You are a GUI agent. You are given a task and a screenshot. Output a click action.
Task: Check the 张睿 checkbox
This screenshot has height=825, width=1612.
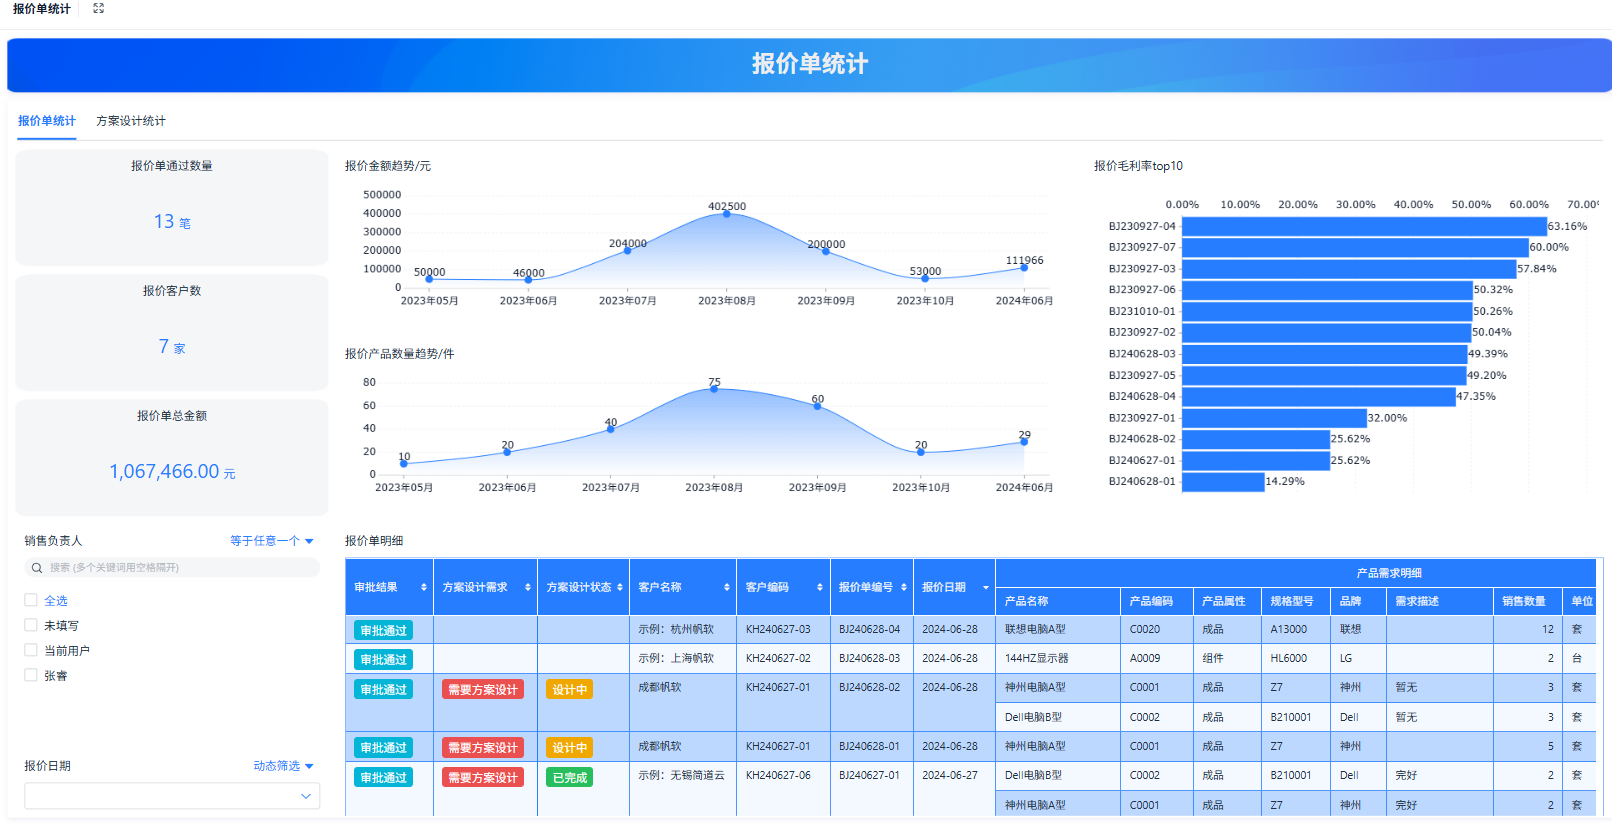click(31, 675)
